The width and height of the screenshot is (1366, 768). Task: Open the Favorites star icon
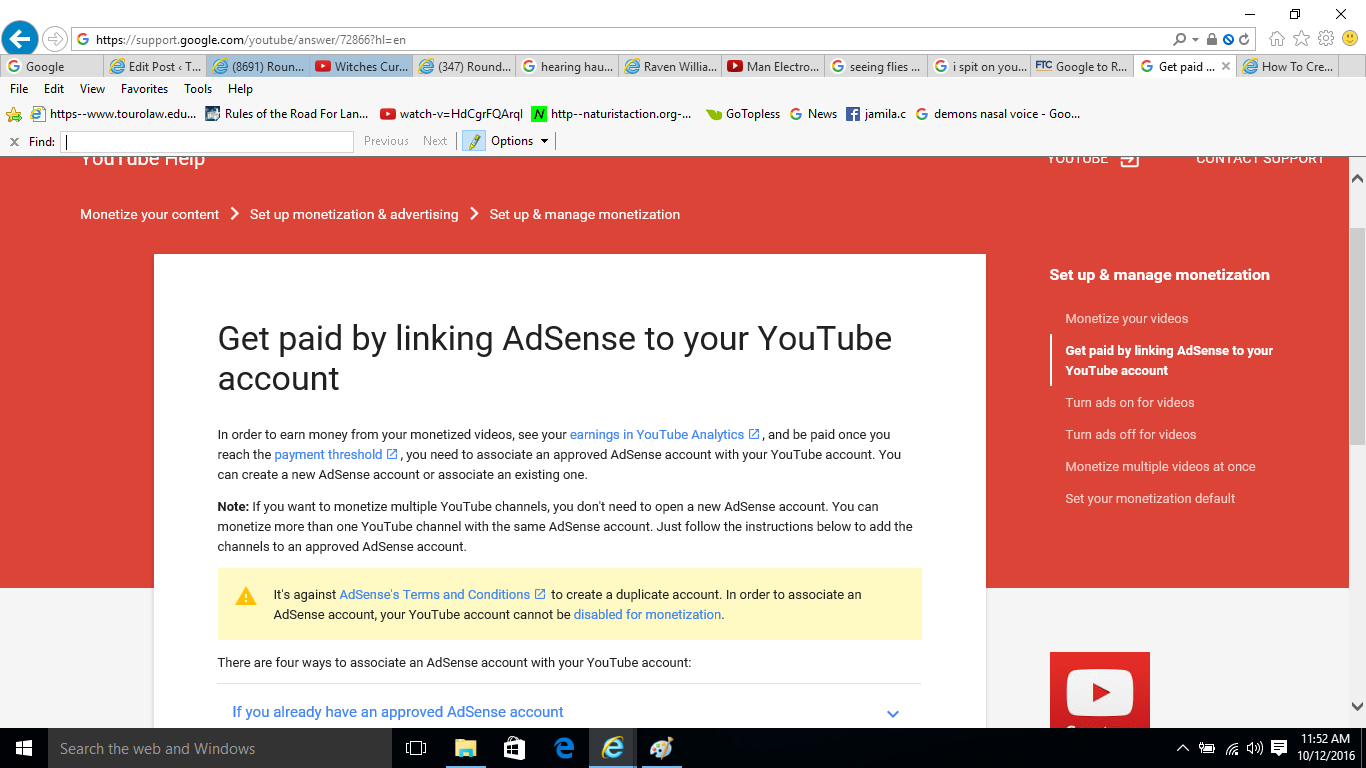pos(1301,39)
